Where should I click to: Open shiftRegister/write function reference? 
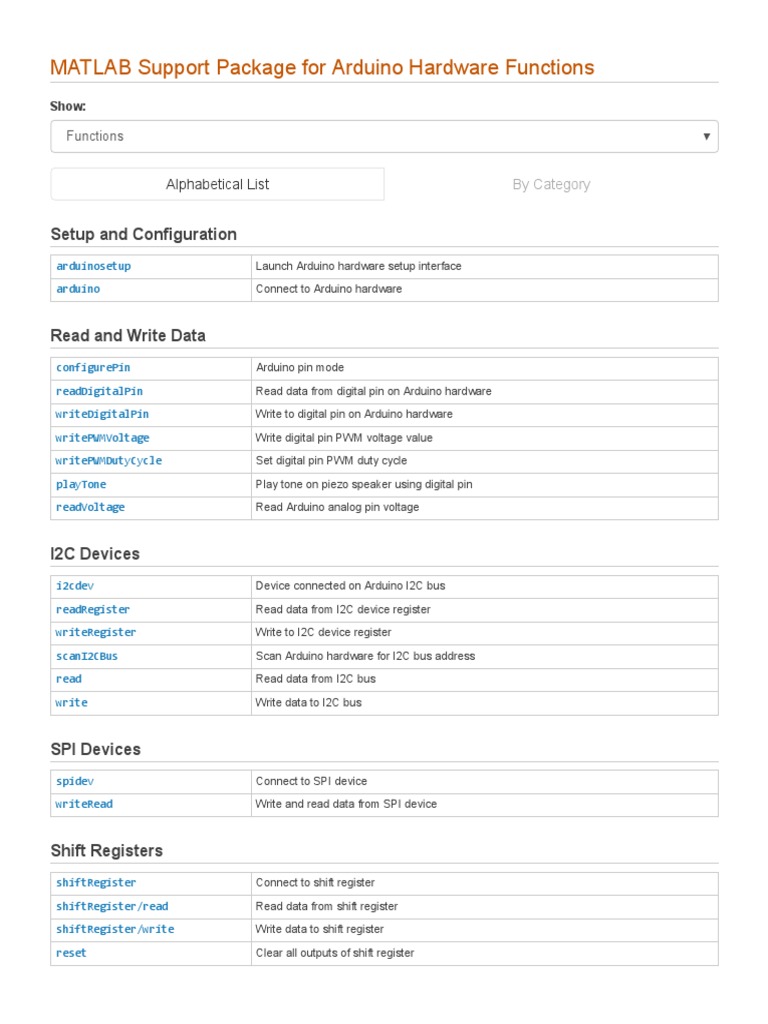pyautogui.click(x=115, y=929)
